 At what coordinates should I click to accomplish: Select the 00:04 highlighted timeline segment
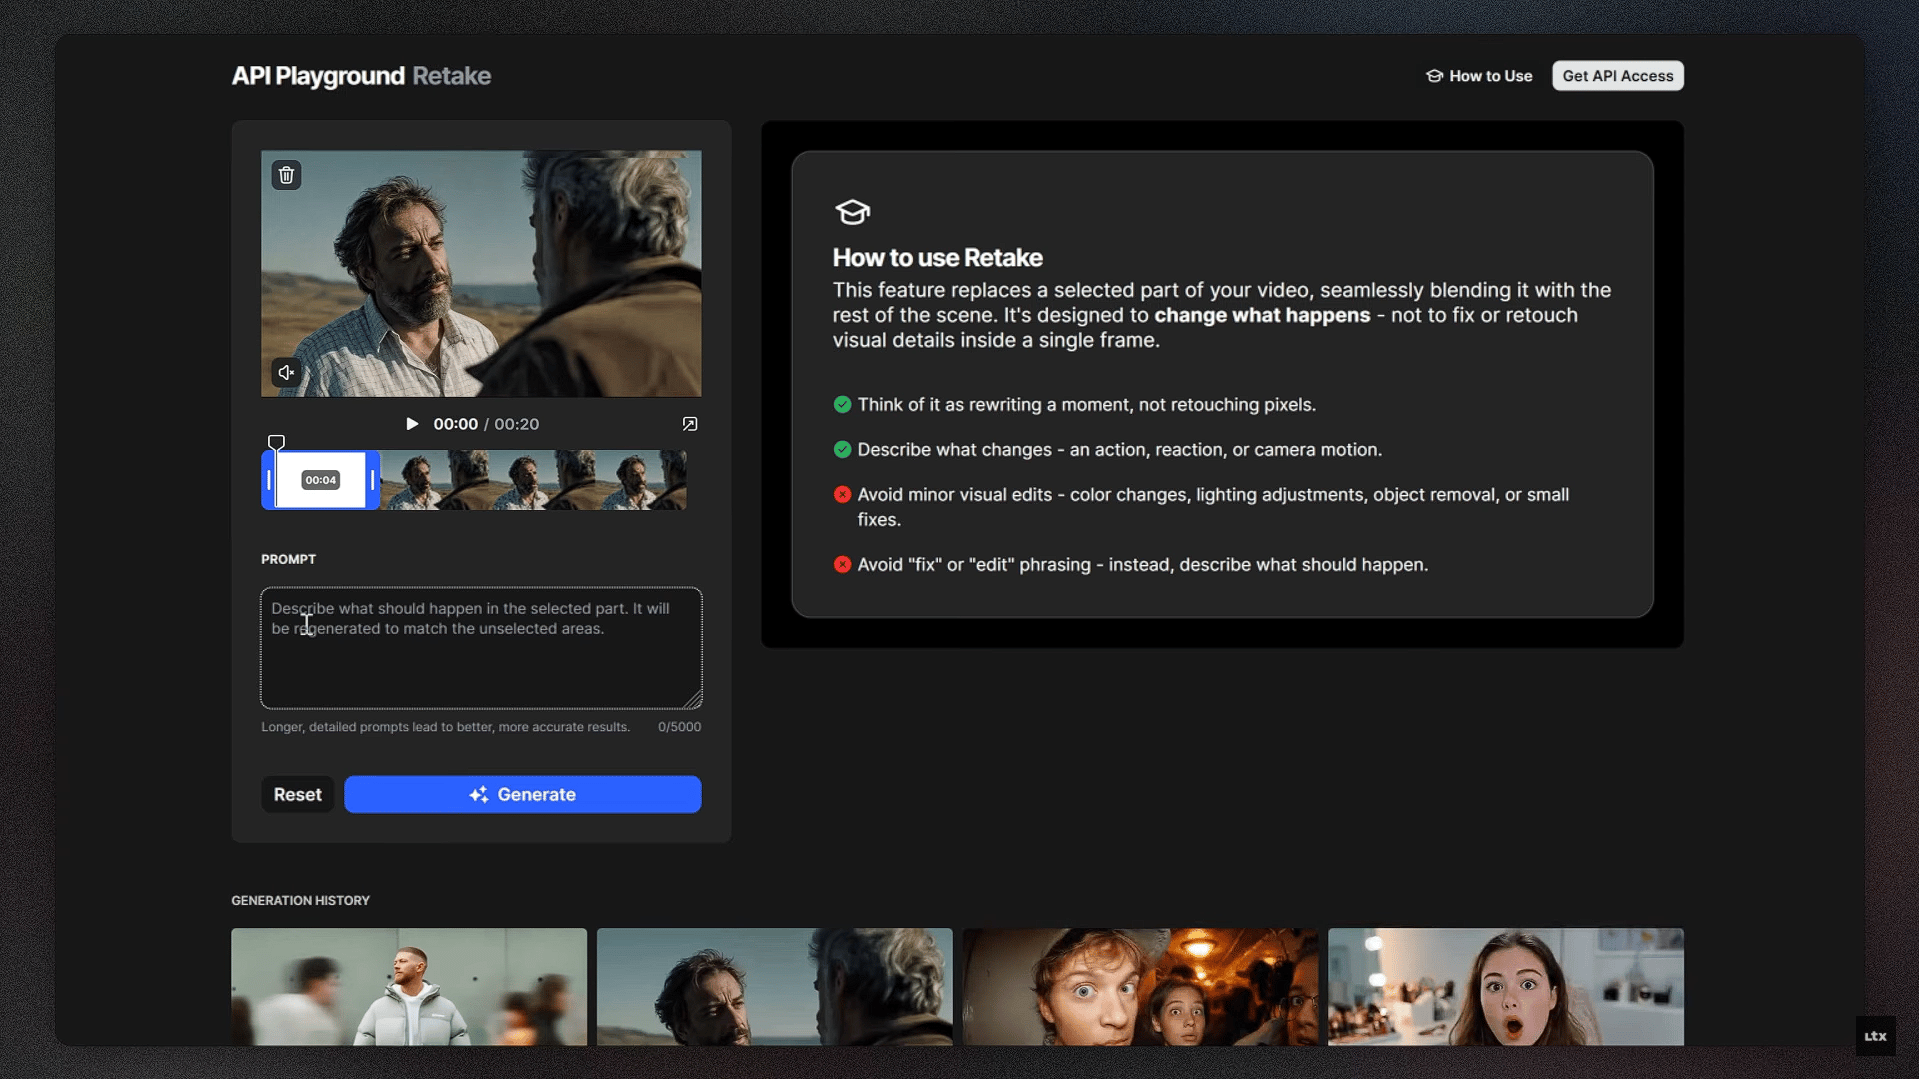coord(321,480)
